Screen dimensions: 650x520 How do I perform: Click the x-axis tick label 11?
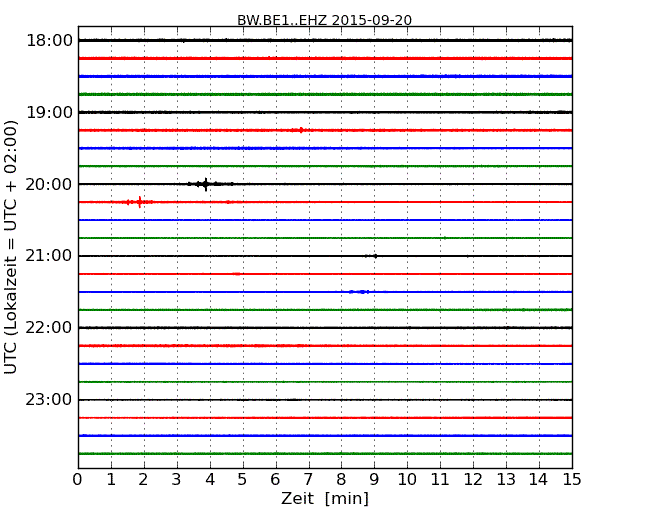click(440, 480)
